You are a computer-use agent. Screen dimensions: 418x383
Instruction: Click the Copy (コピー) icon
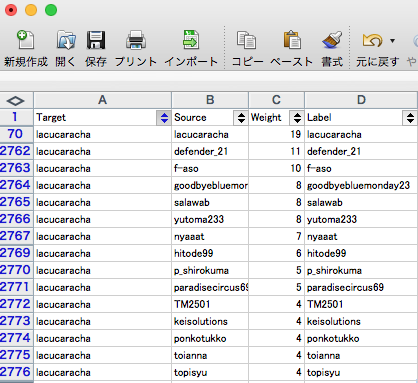[246, 40]
